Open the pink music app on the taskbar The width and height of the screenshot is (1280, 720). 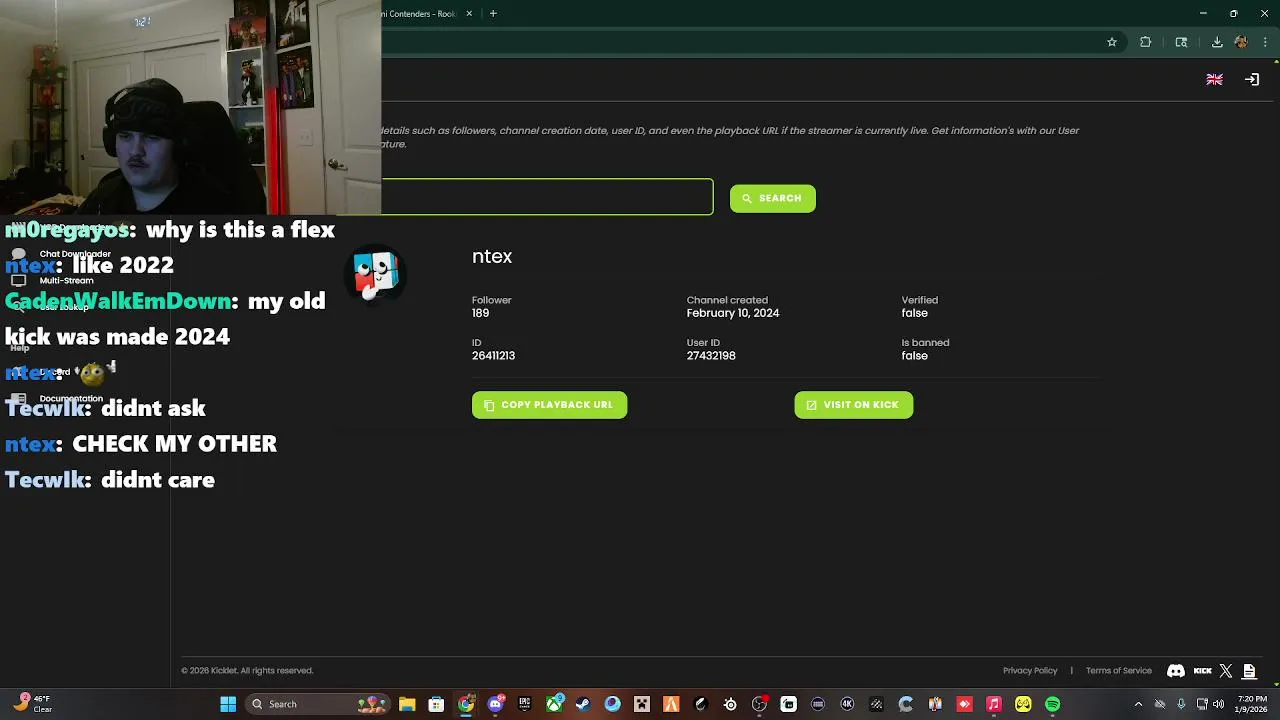994,704
